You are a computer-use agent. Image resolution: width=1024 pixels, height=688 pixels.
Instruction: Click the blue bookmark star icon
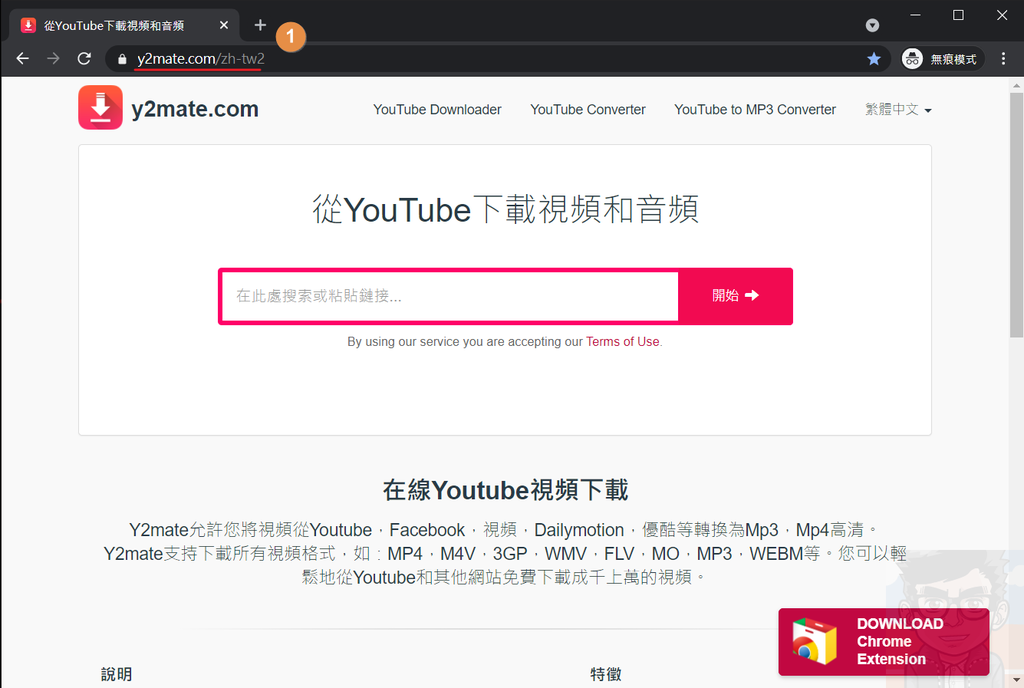(874, 59)
